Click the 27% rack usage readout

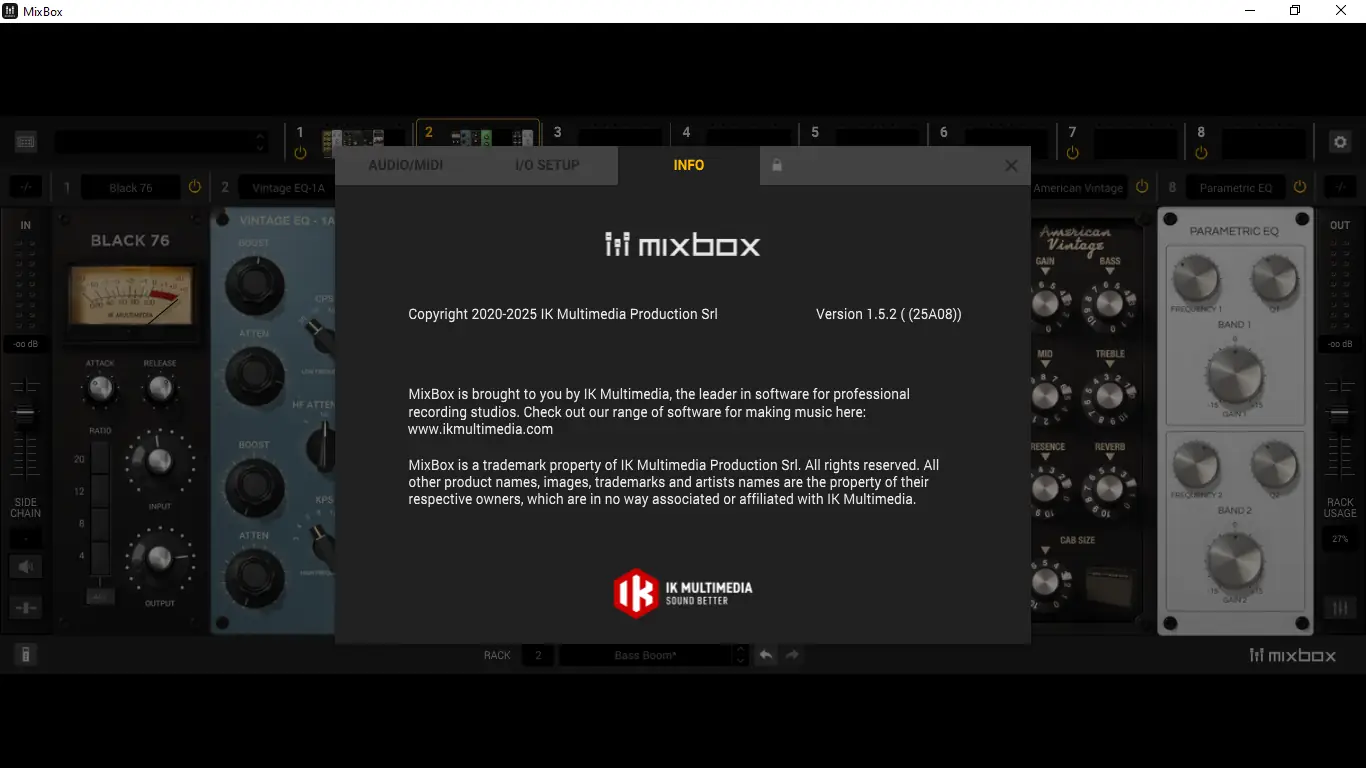click(x=1340, y=539)
